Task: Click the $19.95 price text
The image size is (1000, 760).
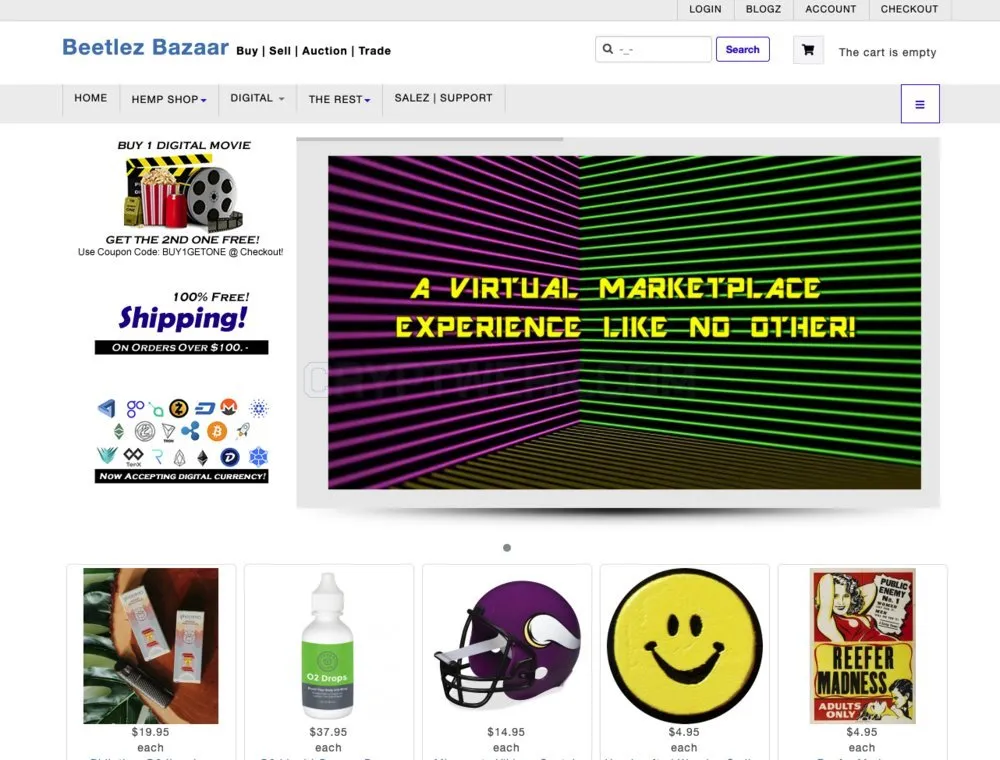Action: coord(151,732)
